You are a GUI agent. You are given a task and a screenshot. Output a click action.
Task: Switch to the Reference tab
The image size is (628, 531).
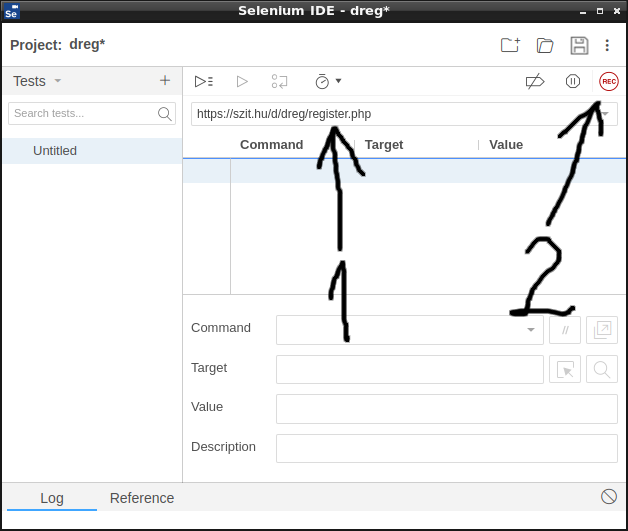pyautogui.click(x=142, y=498)
